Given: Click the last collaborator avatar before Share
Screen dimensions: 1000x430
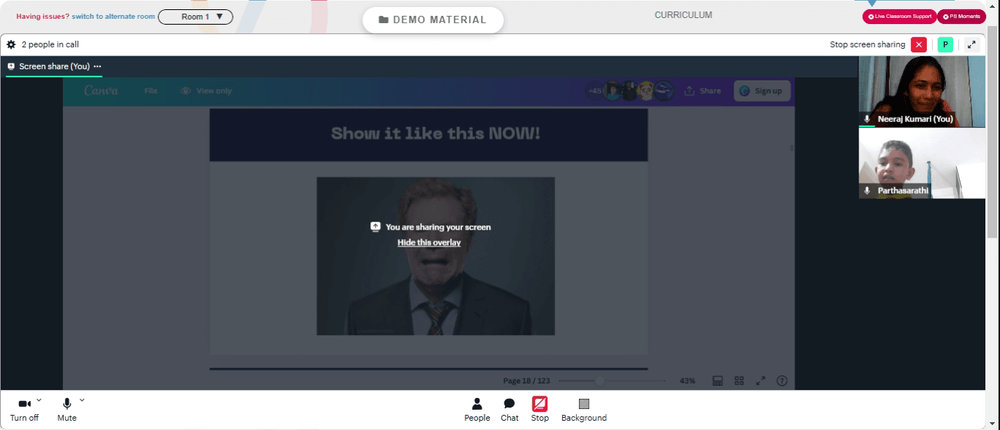Looking at the screenshot, I should [x=664, y=91].
